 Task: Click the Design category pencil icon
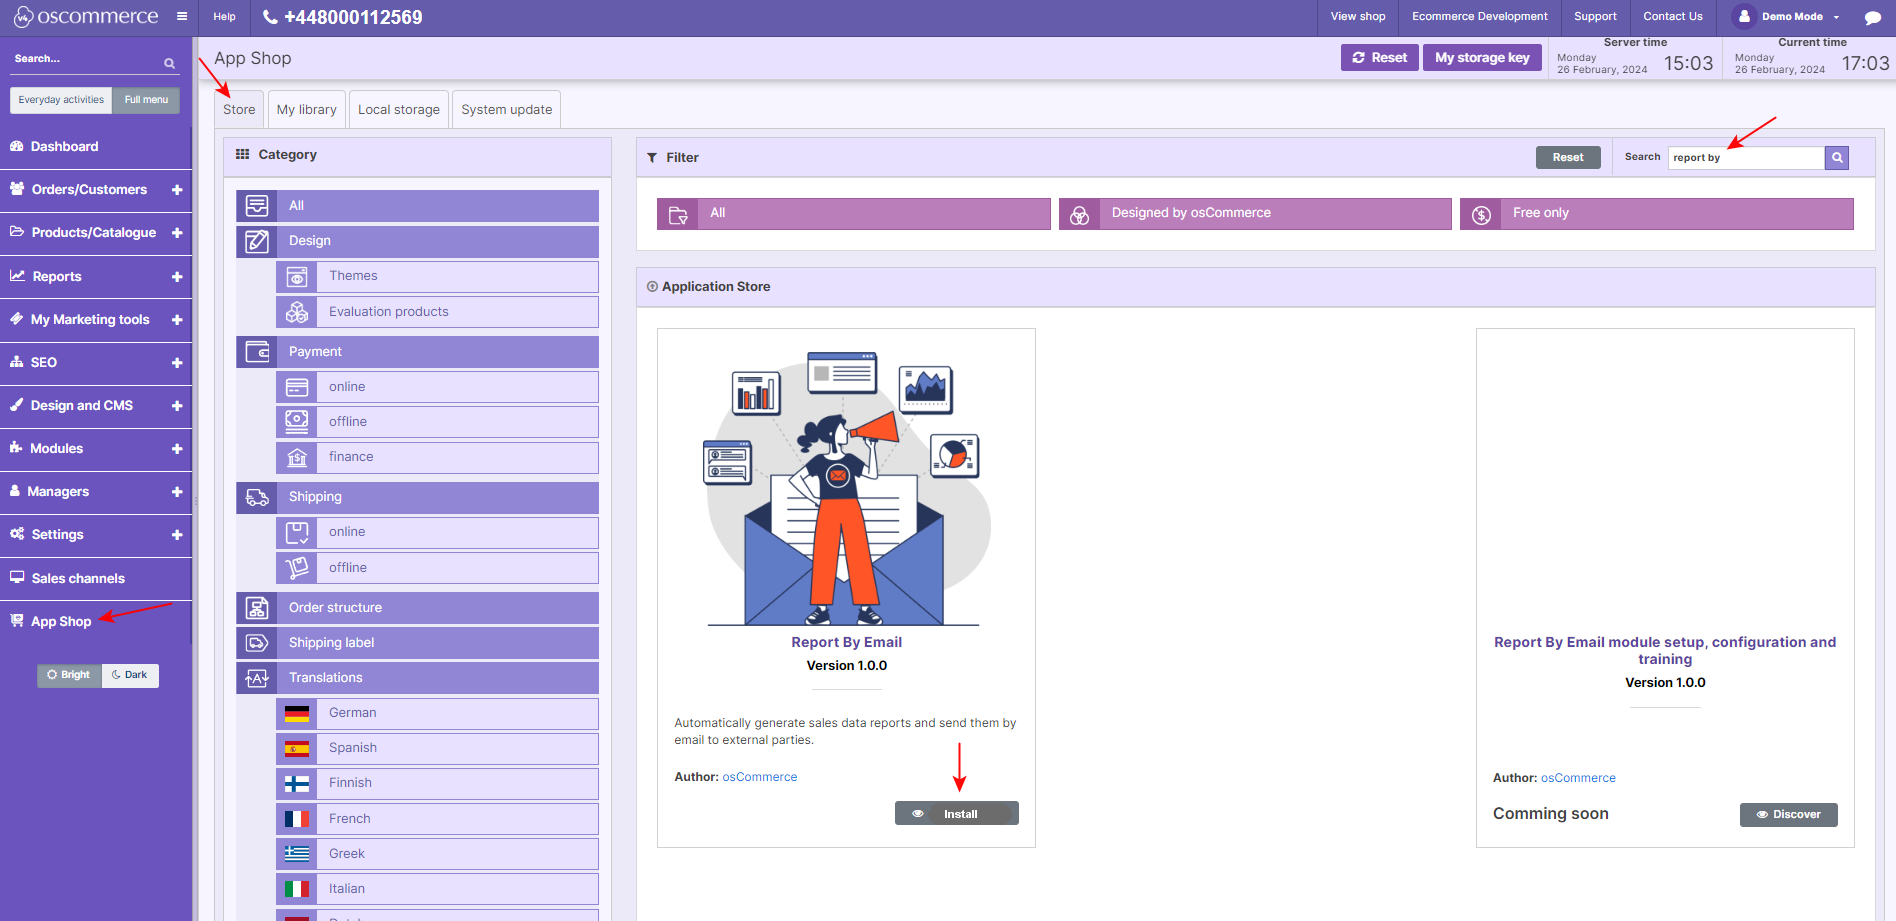[257, 241]
